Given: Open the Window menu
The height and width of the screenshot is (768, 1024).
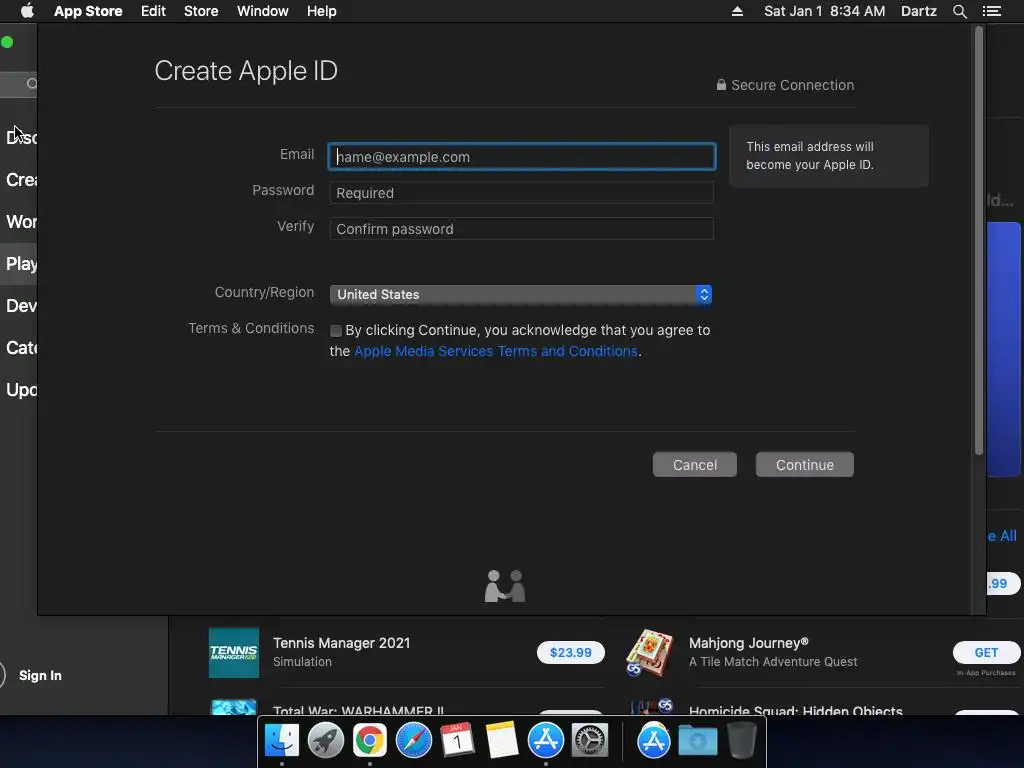Looking at the screenshot, I should click(263, 11).
